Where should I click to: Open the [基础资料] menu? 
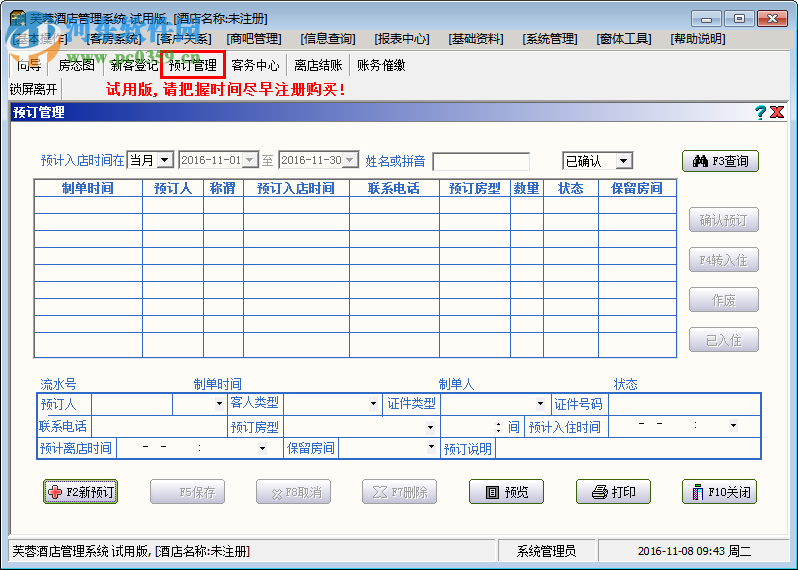(x=476, y=39)
